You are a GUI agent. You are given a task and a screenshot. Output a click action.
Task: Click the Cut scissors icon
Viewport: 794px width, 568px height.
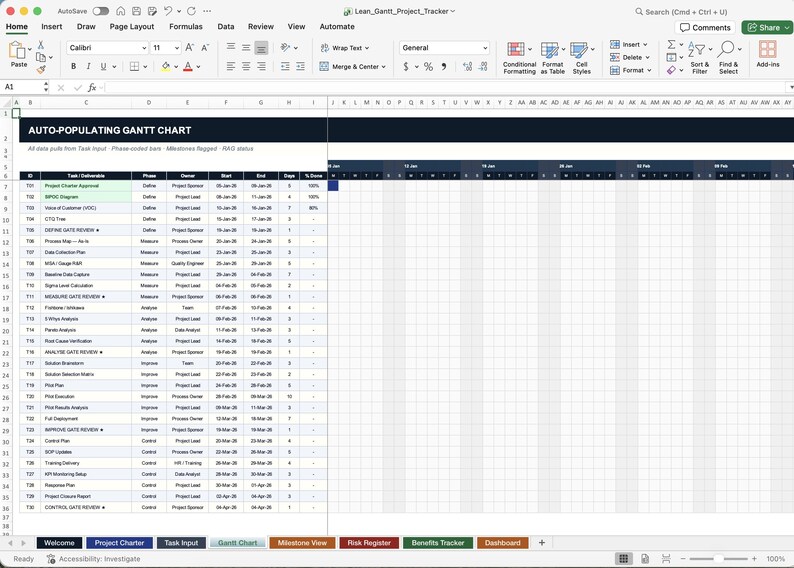(41, 45)
